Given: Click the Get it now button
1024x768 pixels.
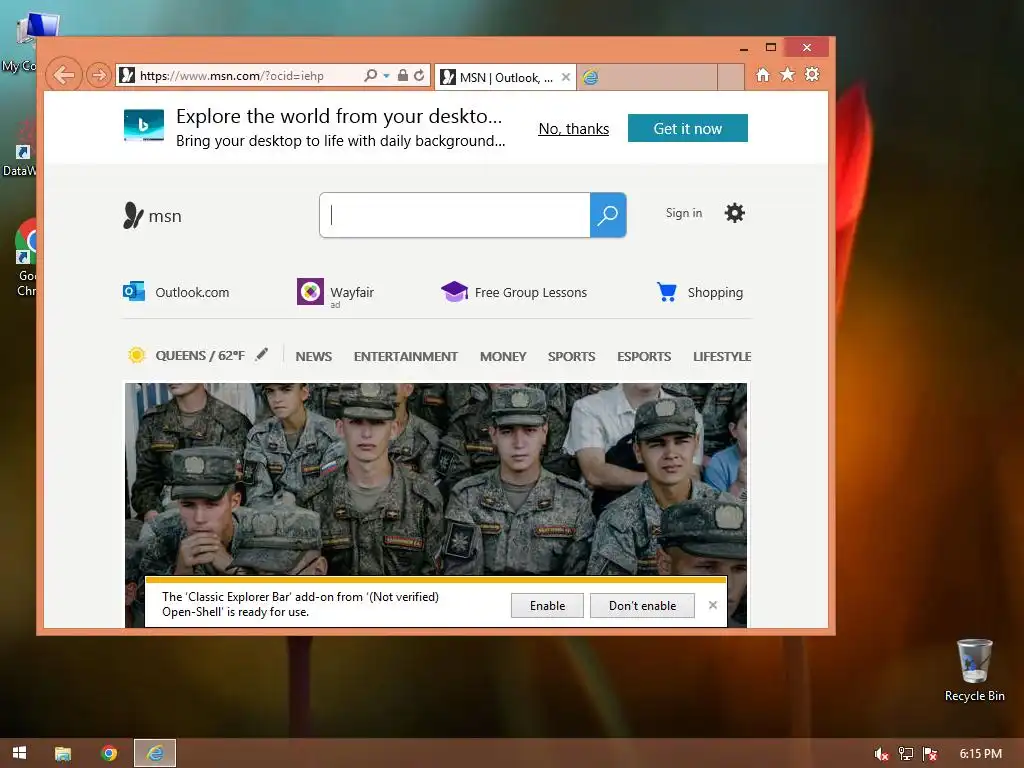Looking at the screenshot, I should [688, 128].
